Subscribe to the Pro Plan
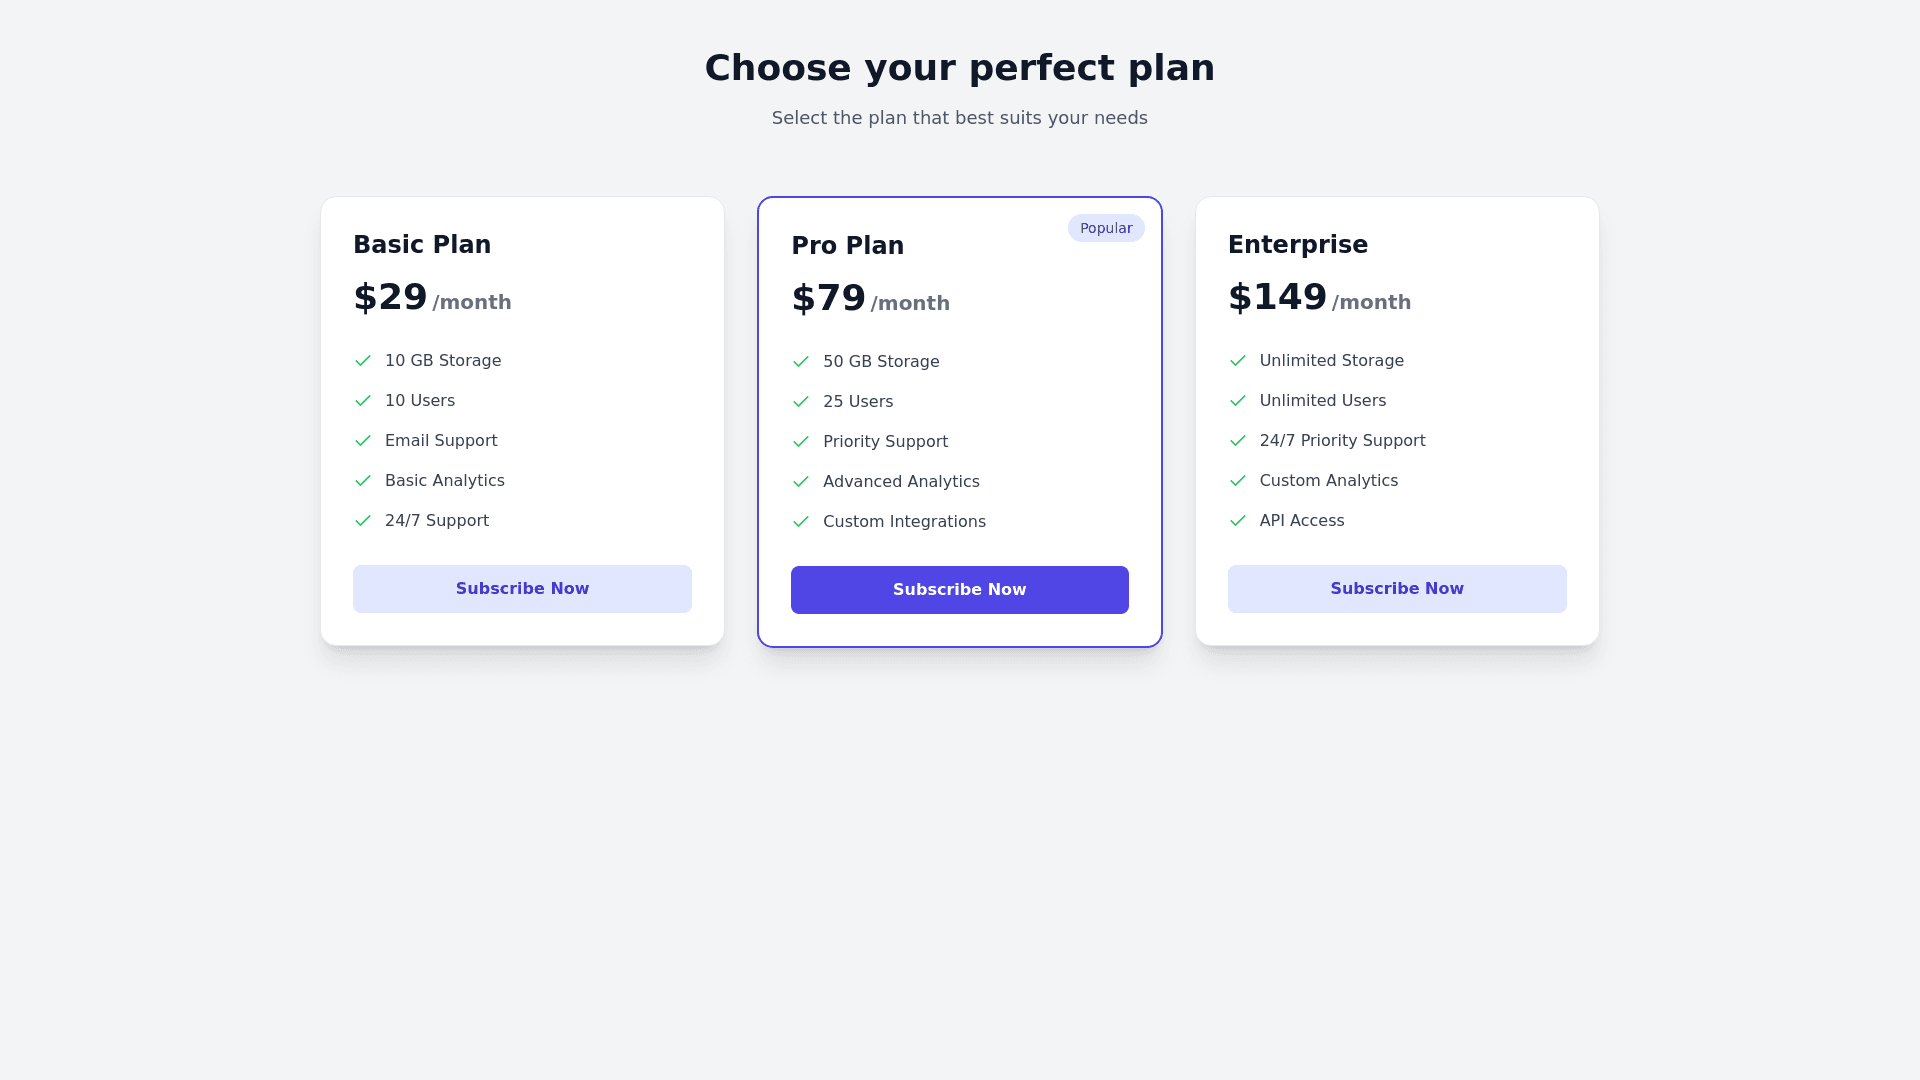 tap(960, 590)
